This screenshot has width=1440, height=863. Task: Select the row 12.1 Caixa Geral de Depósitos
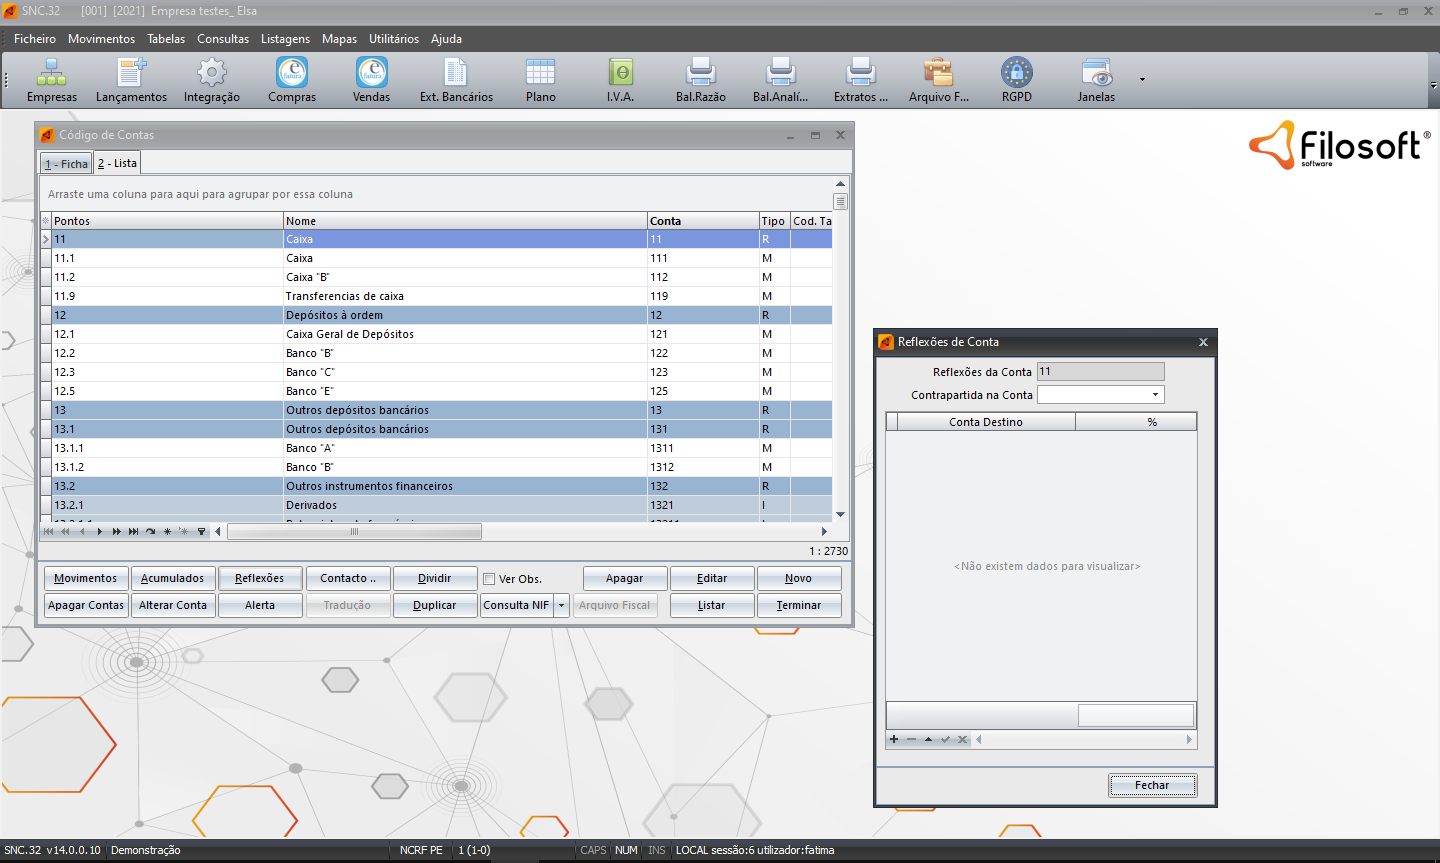[x=350, y=334]
